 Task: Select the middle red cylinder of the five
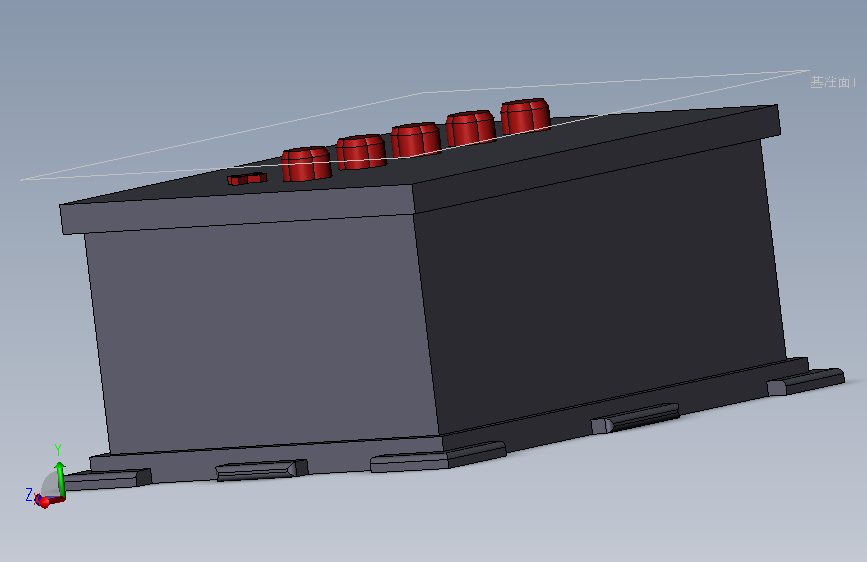coord(416,140)
